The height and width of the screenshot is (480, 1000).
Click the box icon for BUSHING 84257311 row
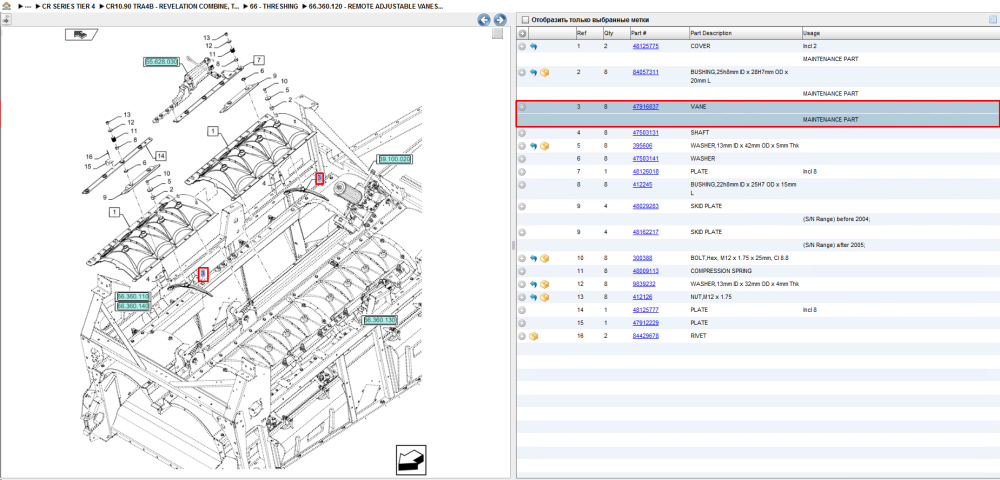[545, 73]
